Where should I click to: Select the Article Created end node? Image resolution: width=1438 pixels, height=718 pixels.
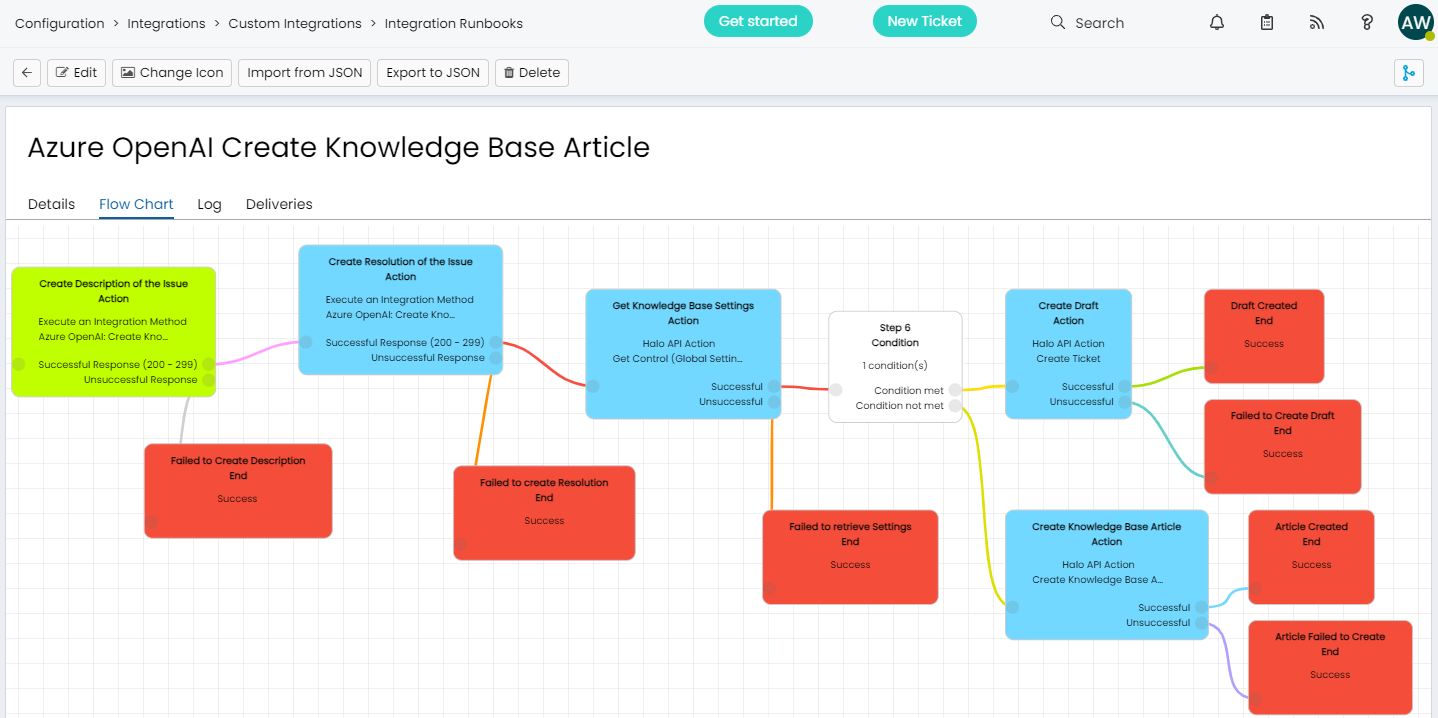(1311, 557)
